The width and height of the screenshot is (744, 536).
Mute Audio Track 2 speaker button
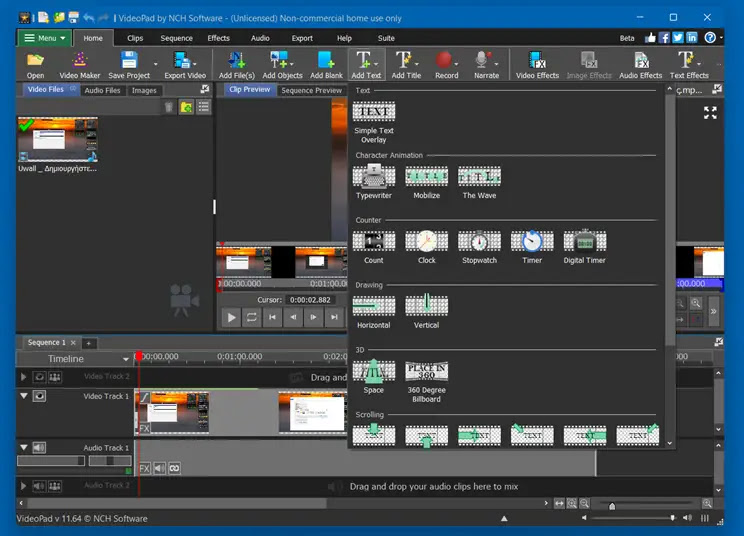click(x=39, y=486)
